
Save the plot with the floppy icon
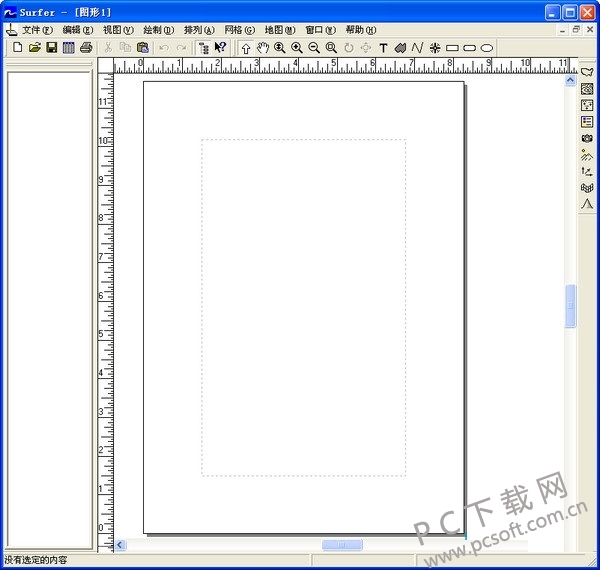pyautogui.click(x=52, y=48)
